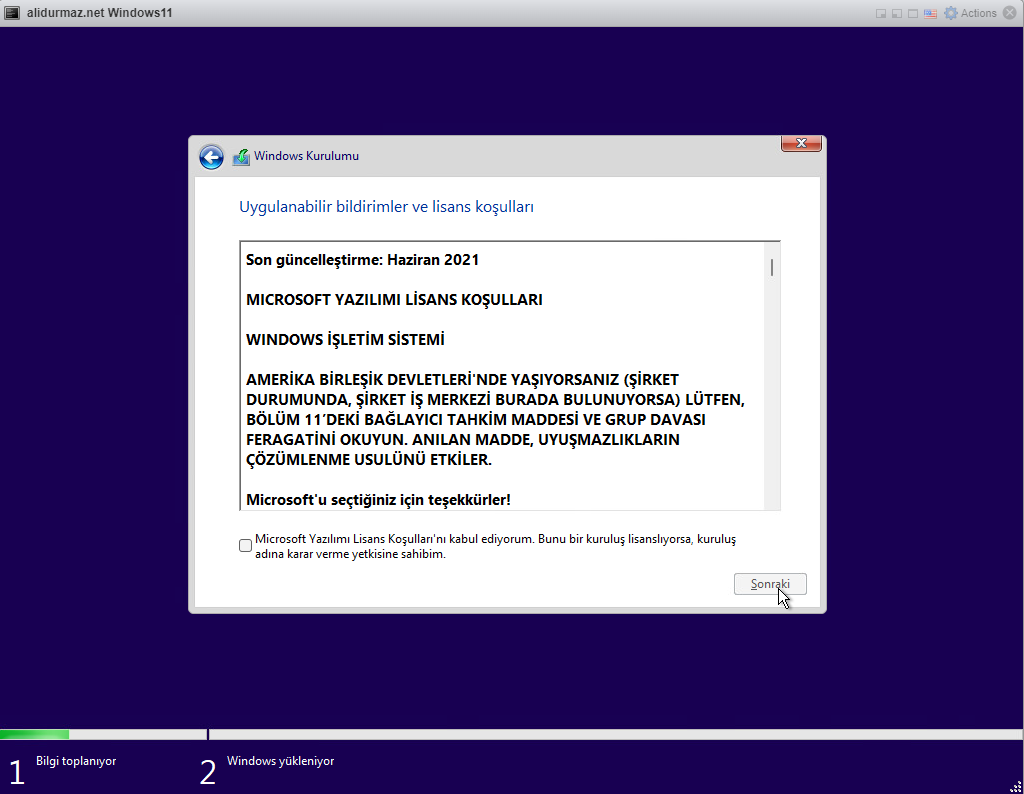The height and width of the screenshot is (794, 1024).
Task: Click the fullscreen rectangle icon in top toolbar
Action: tap(912, 12)
